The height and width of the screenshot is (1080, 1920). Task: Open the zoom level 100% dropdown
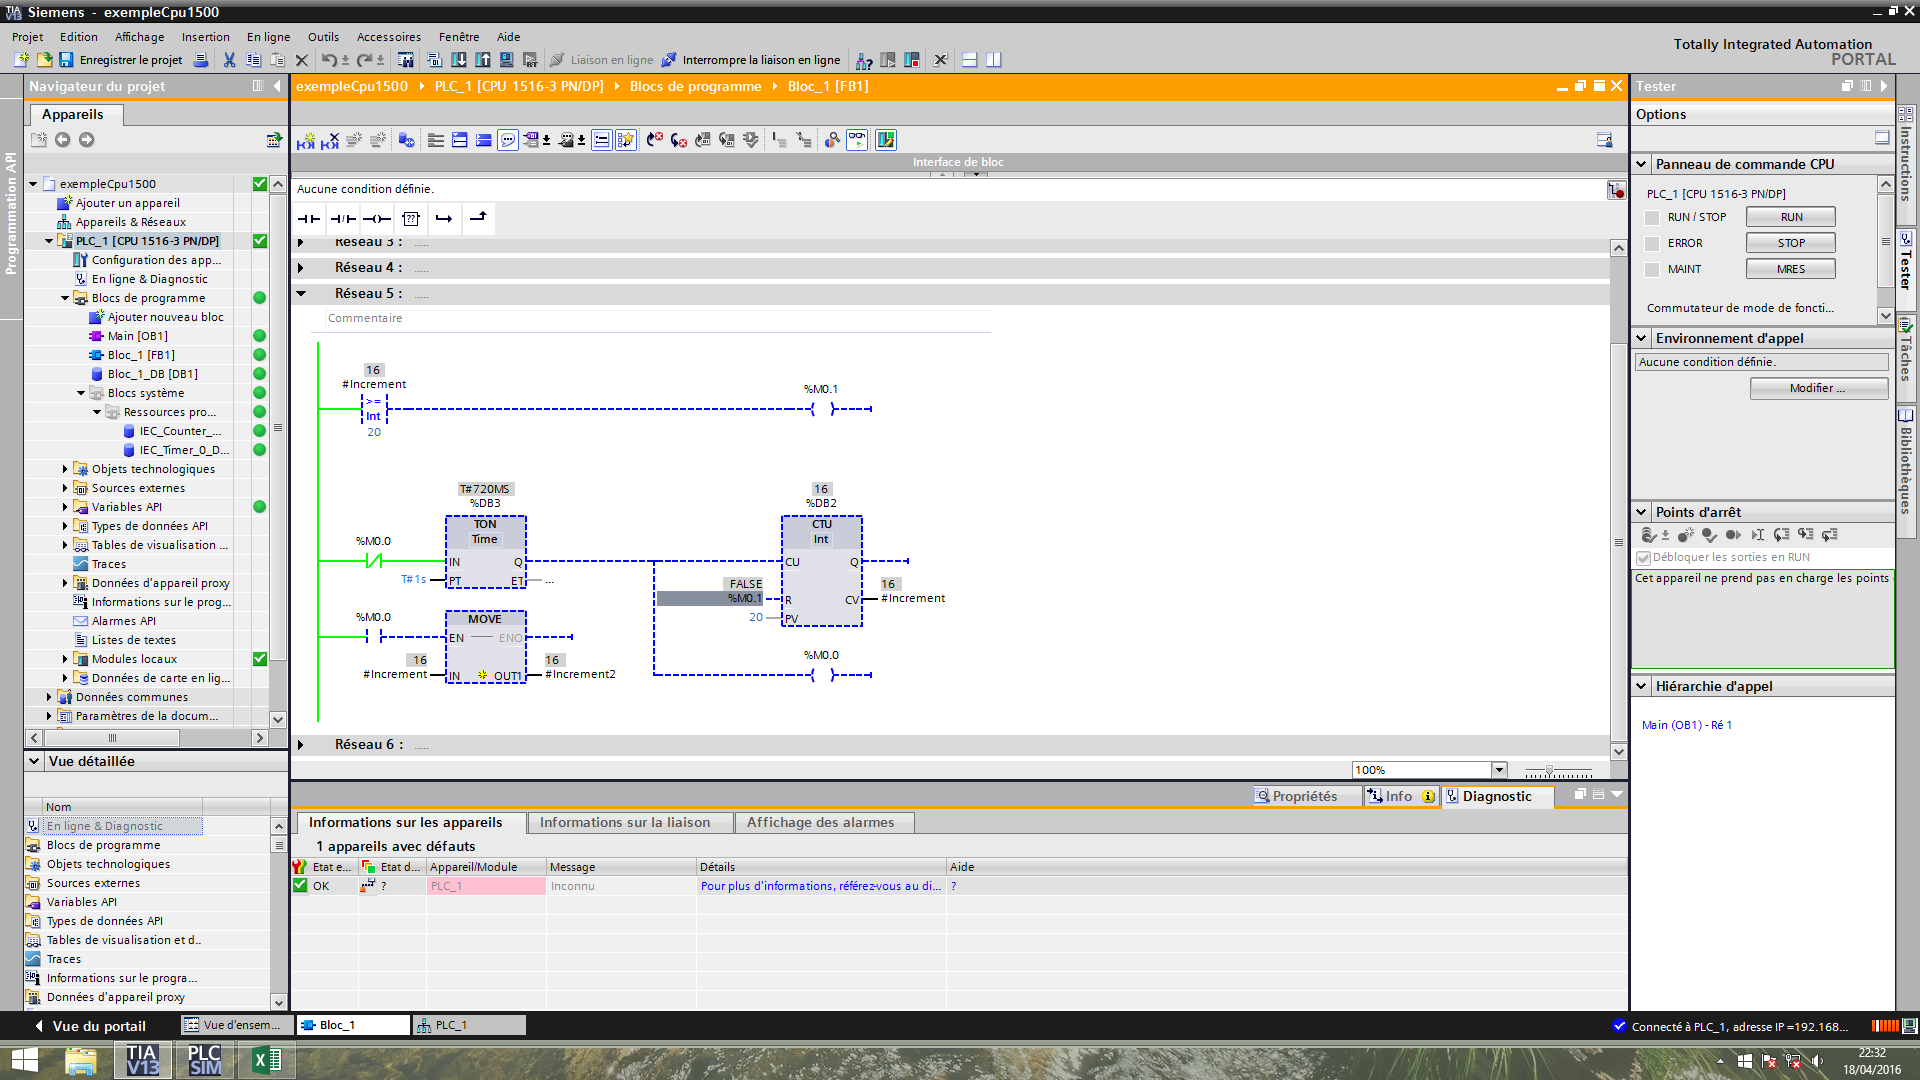pos(1498,770)
